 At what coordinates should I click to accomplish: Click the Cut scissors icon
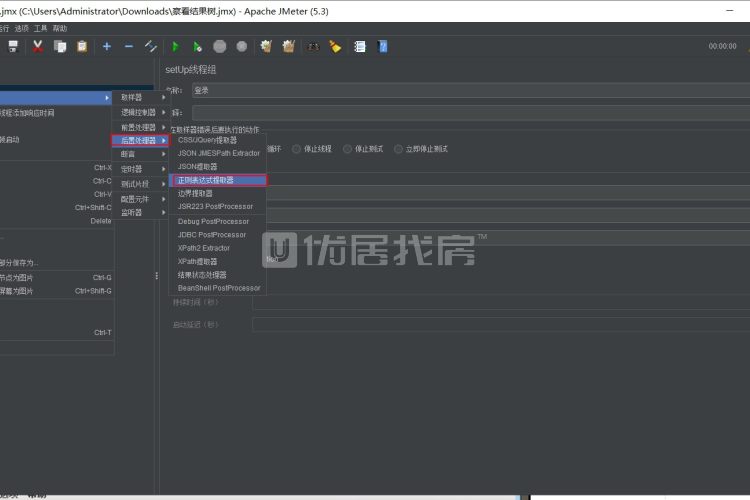point(37,46)
